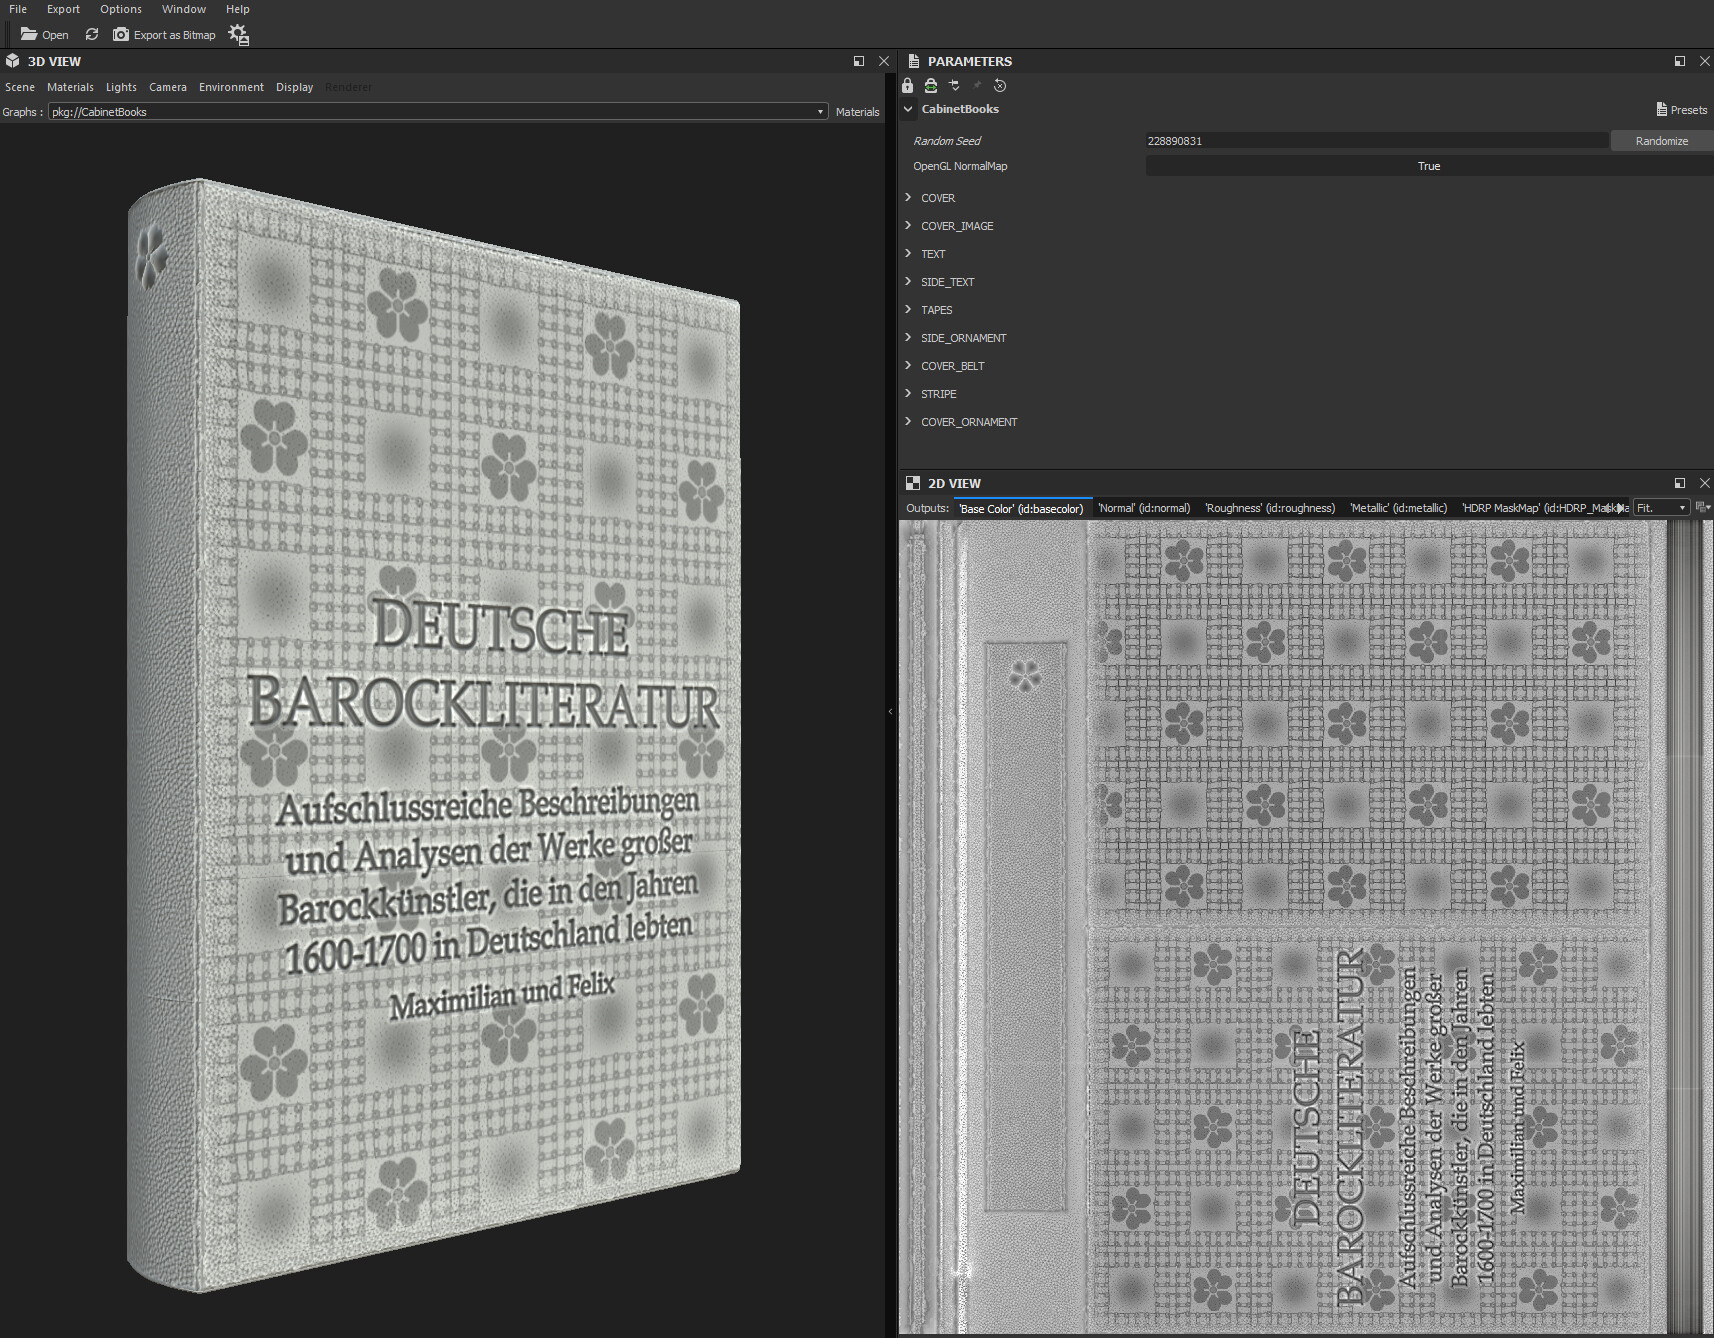Toggle the OpenGL NormalMap True button
This screenshot has width=1714, height=1338.
pyautogui.click(x=1428, y=166)
